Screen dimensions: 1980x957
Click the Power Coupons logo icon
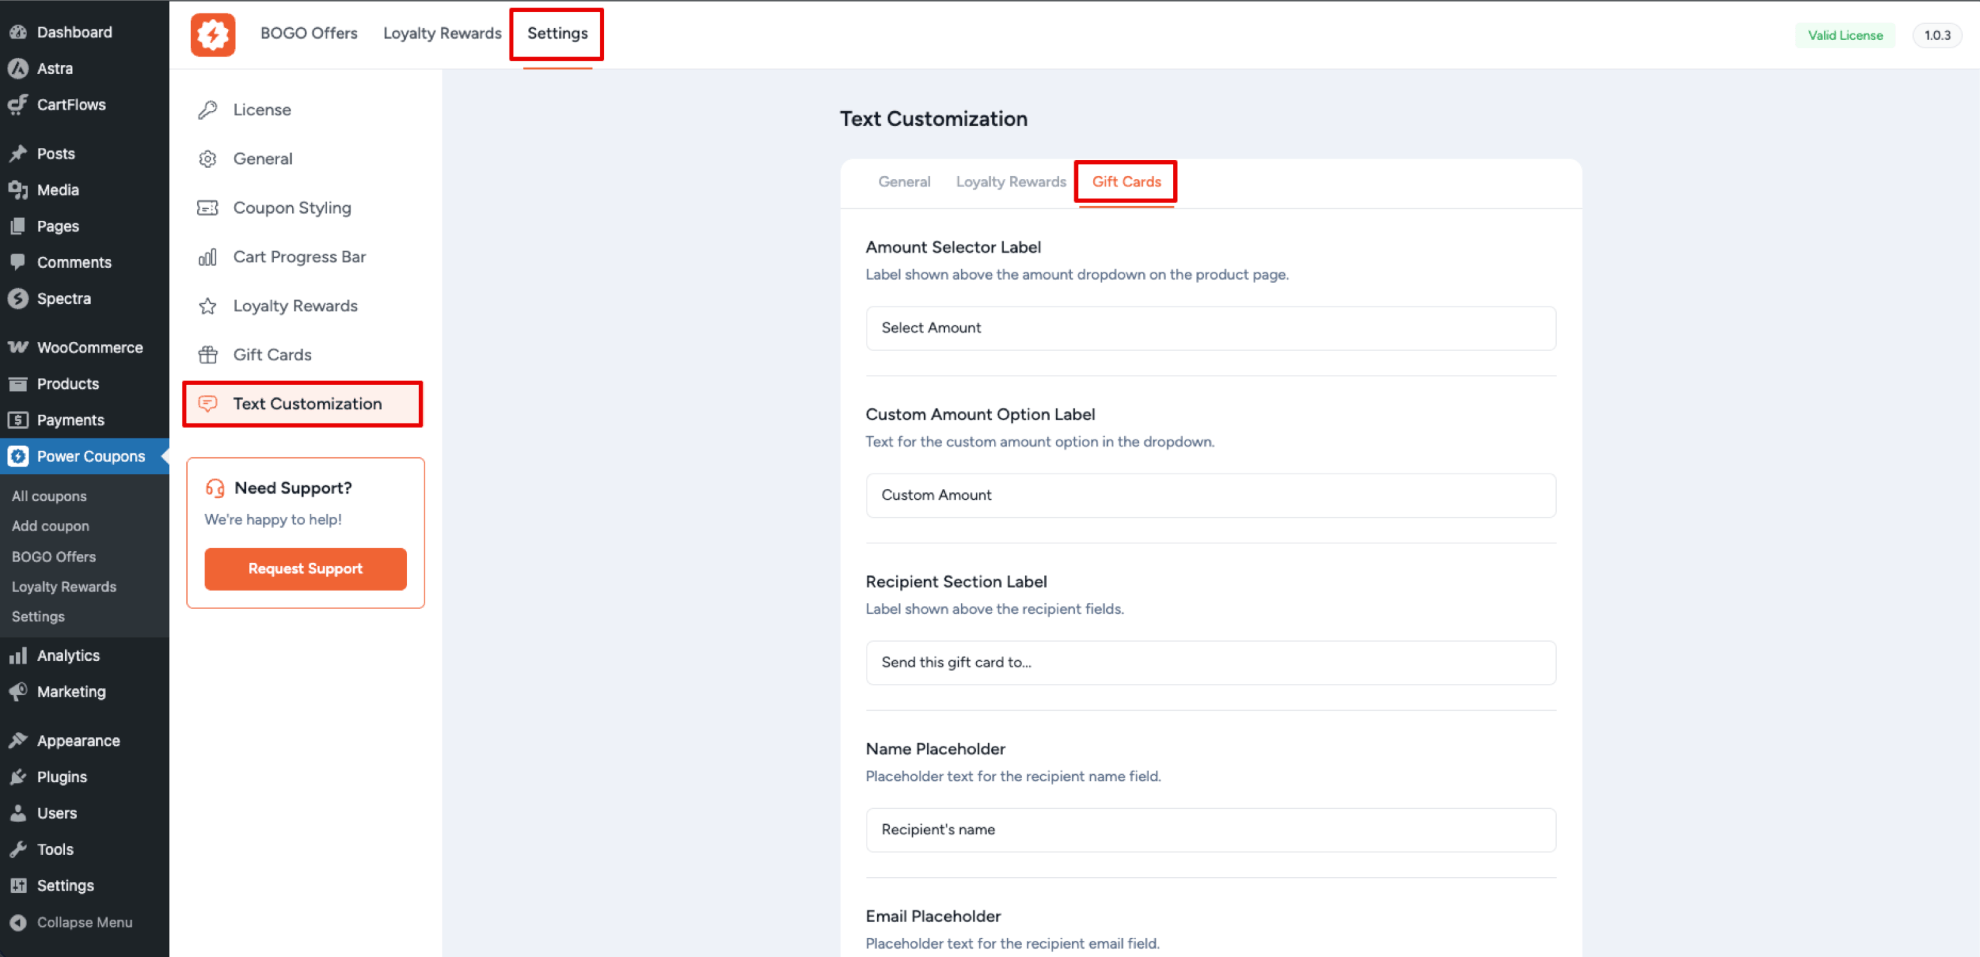pyautogui.click(x=213, y=35)
